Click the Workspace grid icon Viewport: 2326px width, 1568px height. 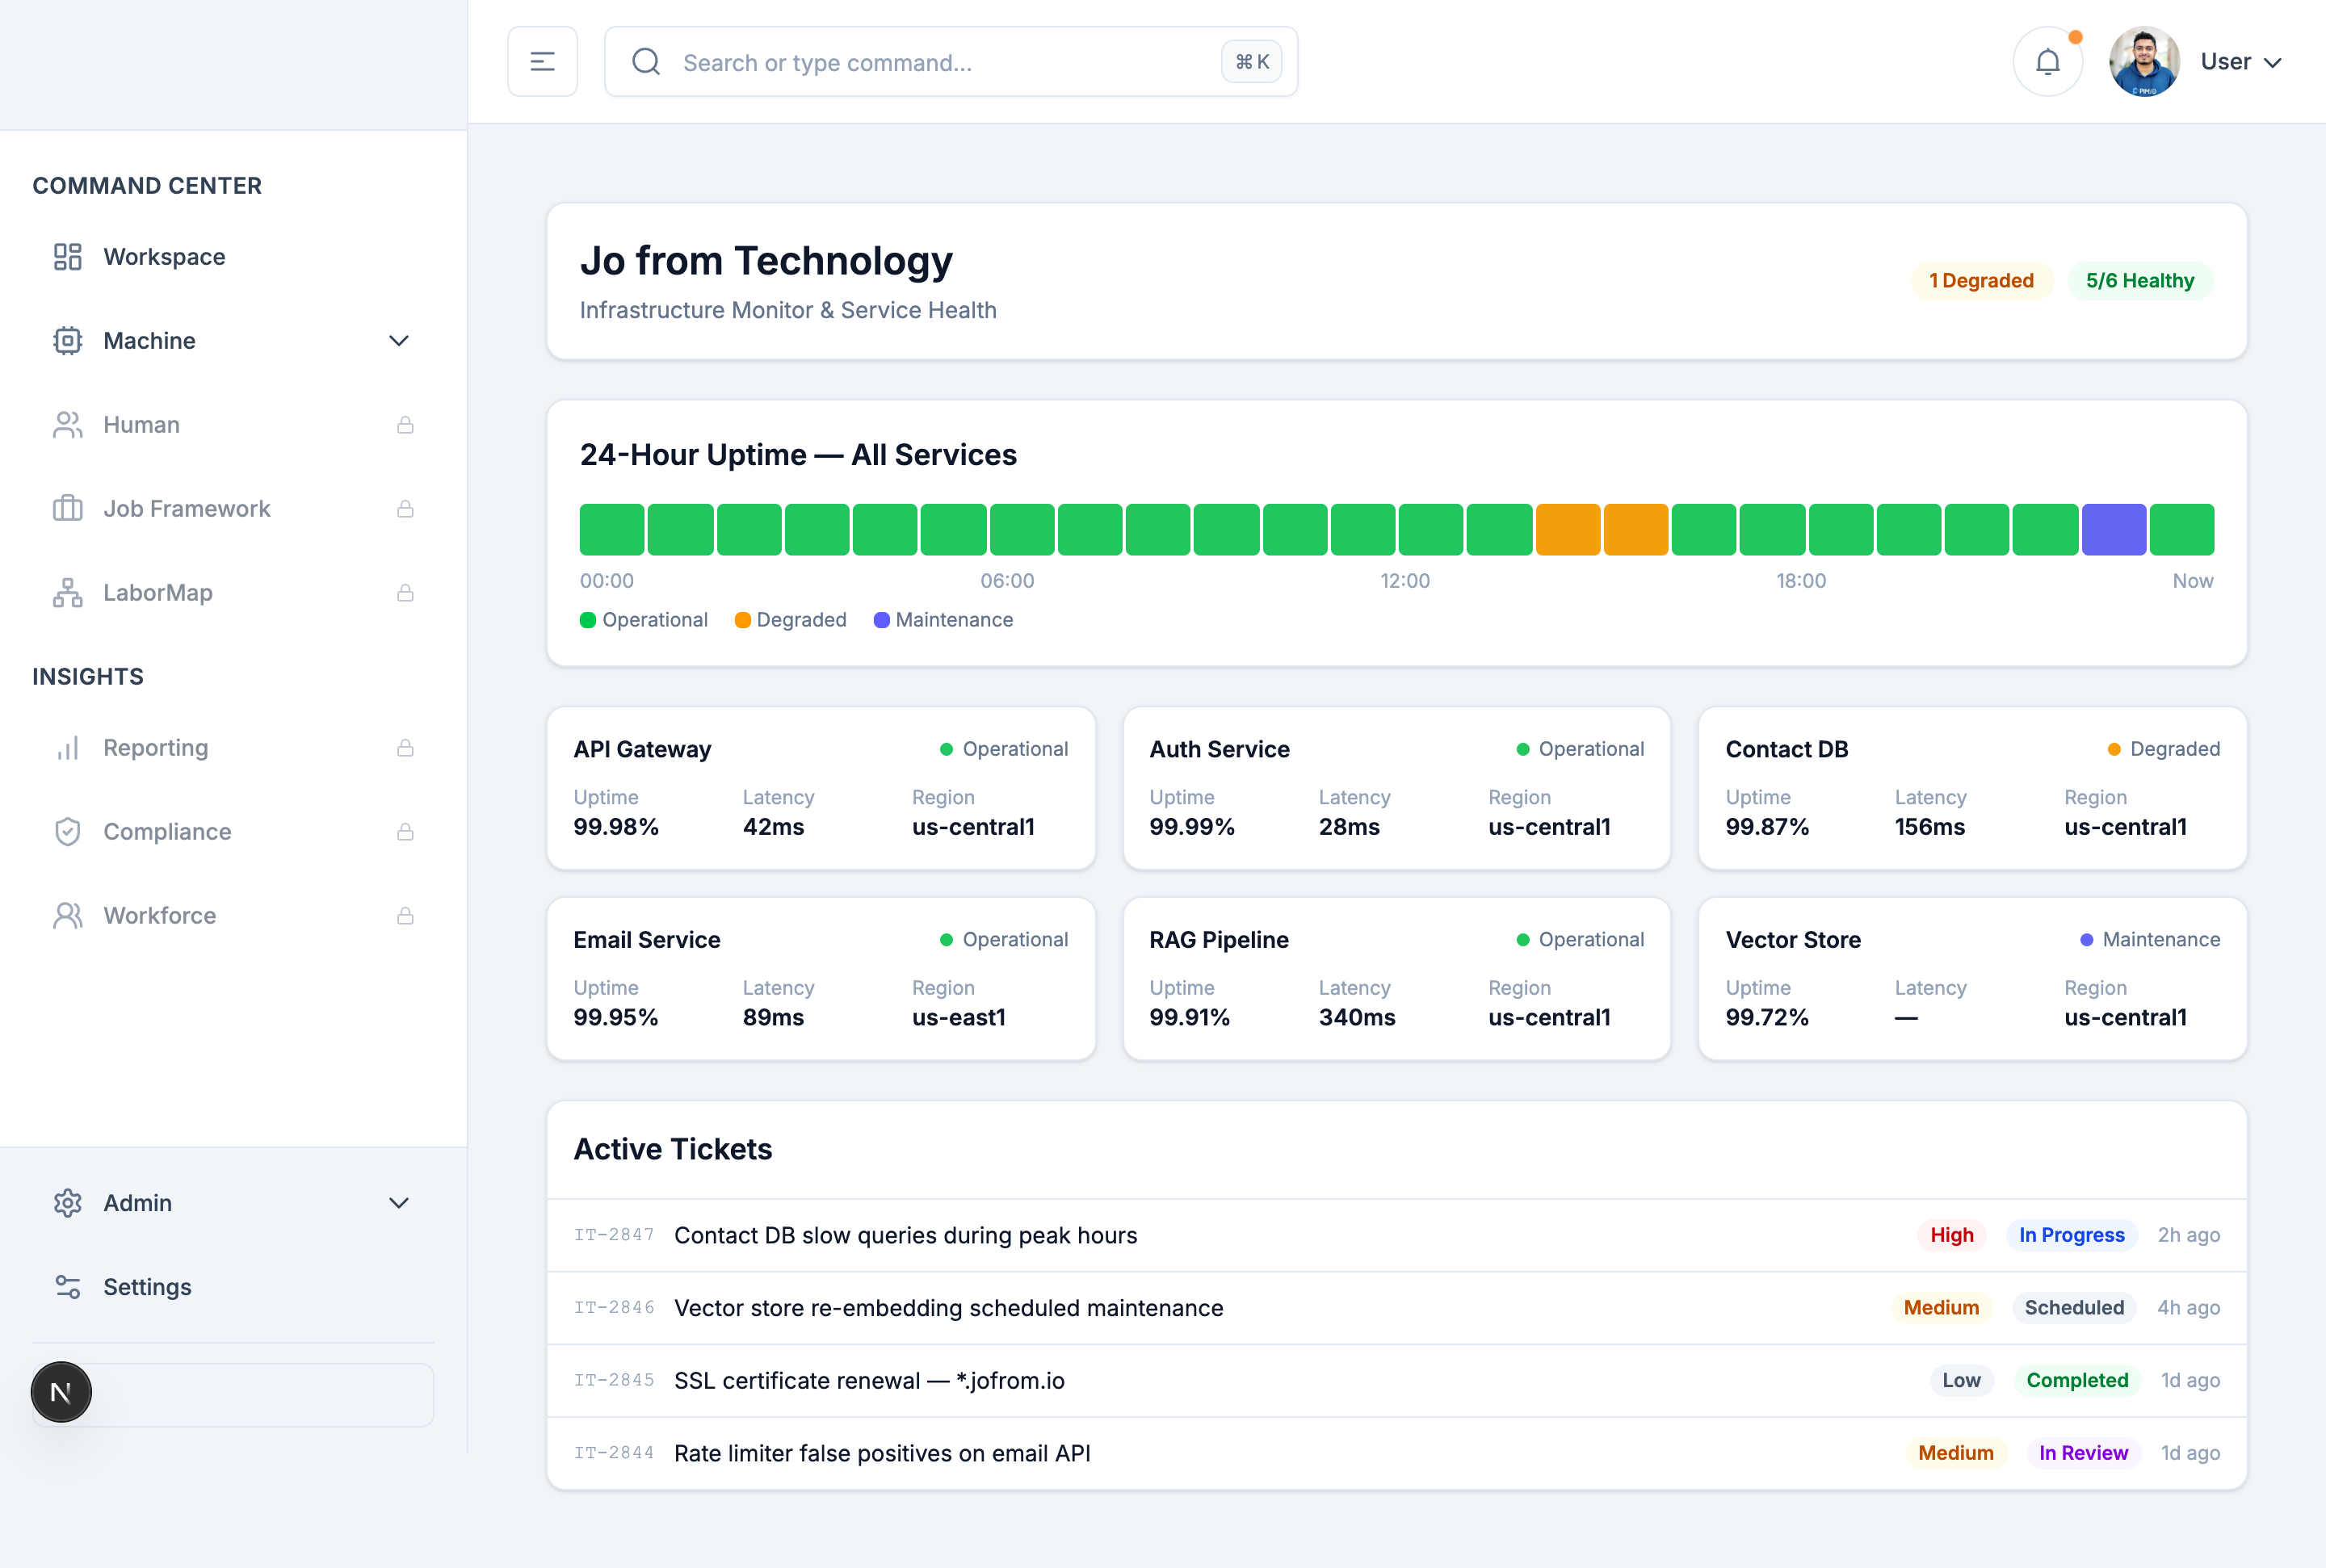coord(67,257)
